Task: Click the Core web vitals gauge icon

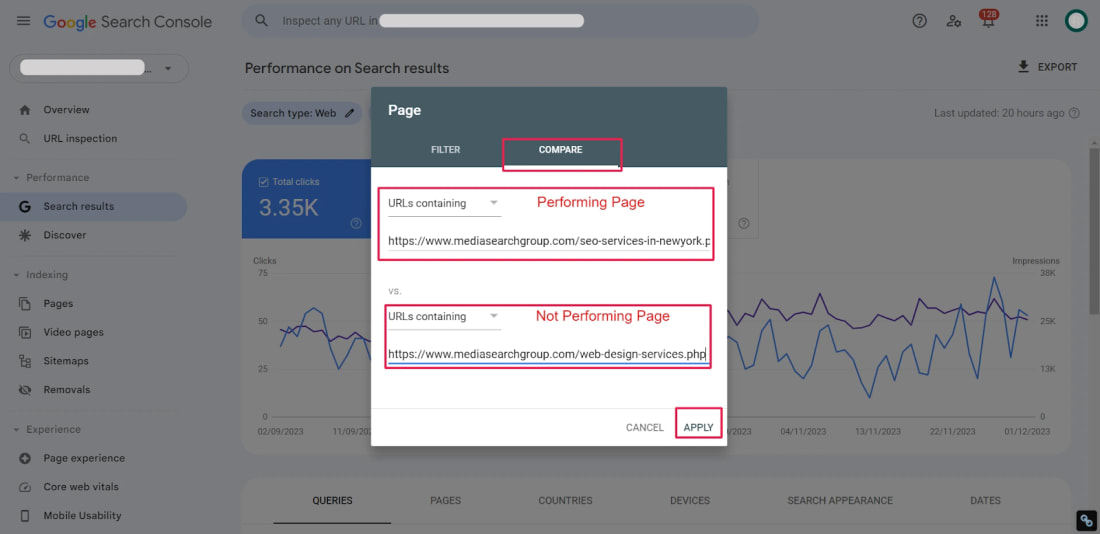Action: coord(25,487)
